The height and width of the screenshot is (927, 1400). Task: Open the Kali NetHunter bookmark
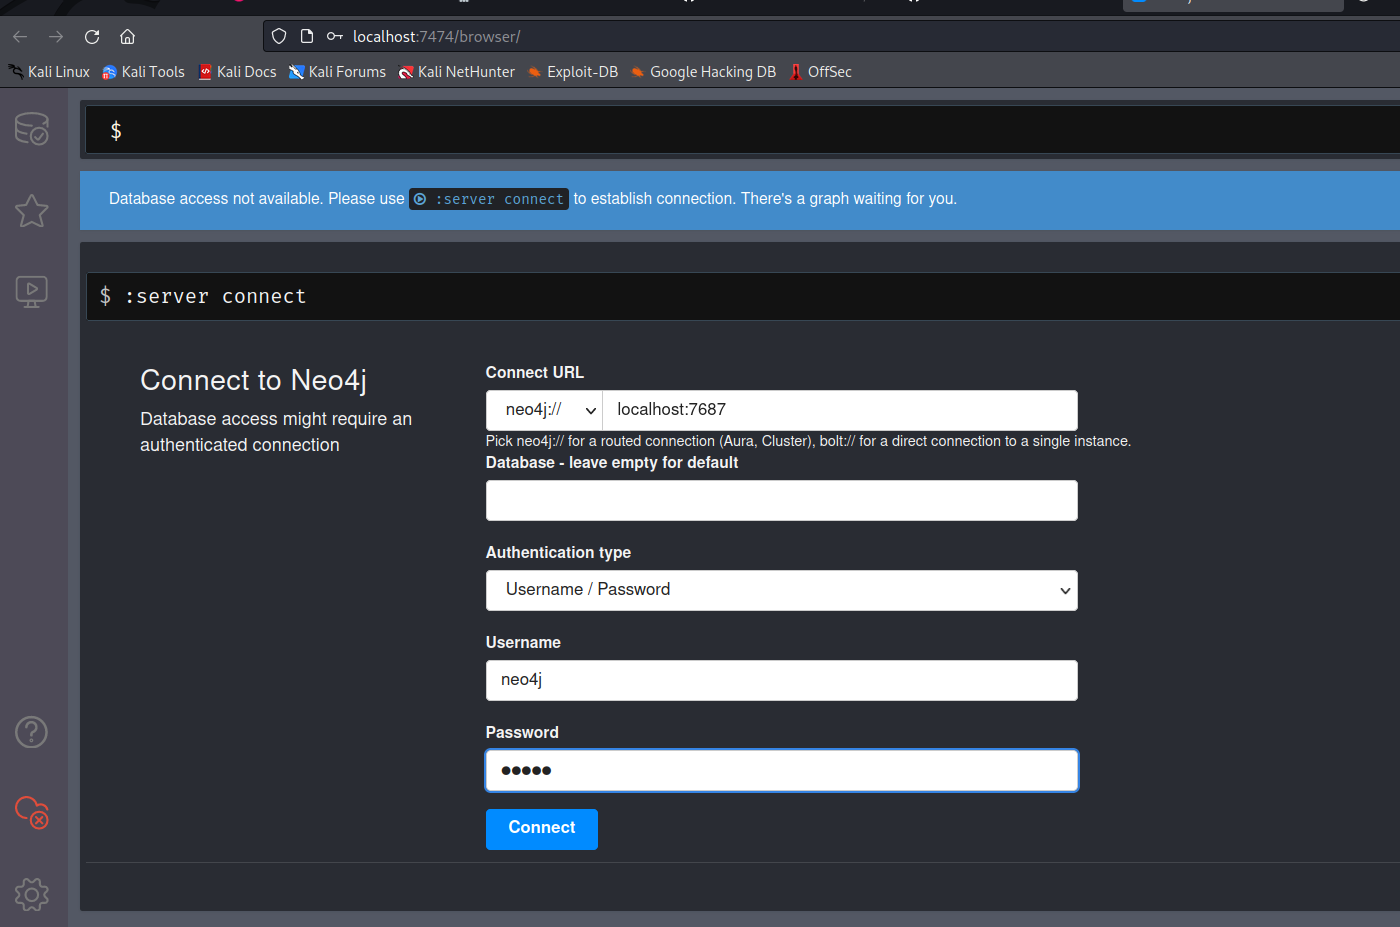(x=456, y=72)
